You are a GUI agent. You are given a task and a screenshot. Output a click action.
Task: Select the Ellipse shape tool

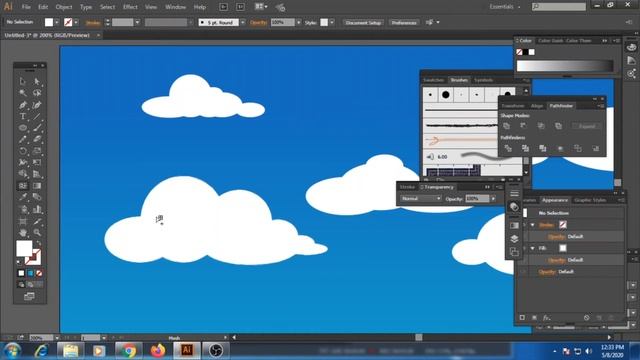click(22, 128)
